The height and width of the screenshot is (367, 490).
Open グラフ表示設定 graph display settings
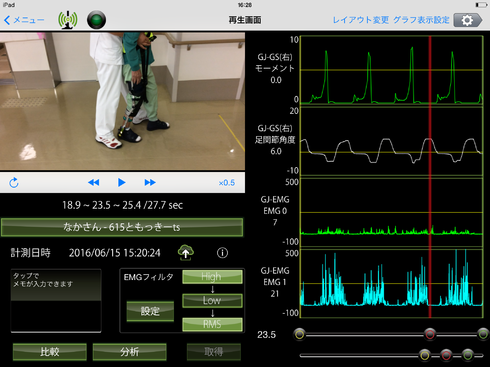point(421,20)
